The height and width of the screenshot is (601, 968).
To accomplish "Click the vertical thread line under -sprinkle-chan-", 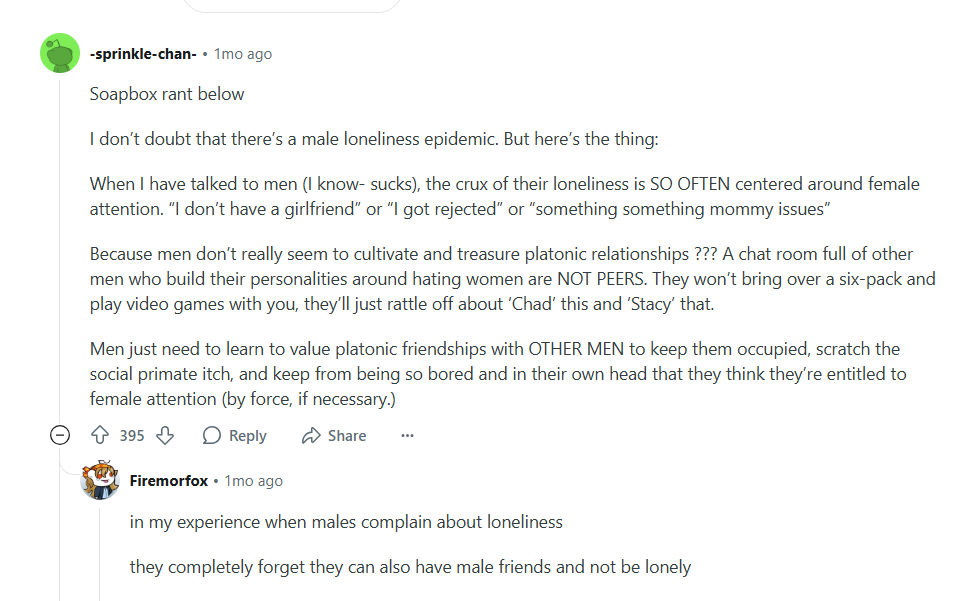I will (60, 247).
